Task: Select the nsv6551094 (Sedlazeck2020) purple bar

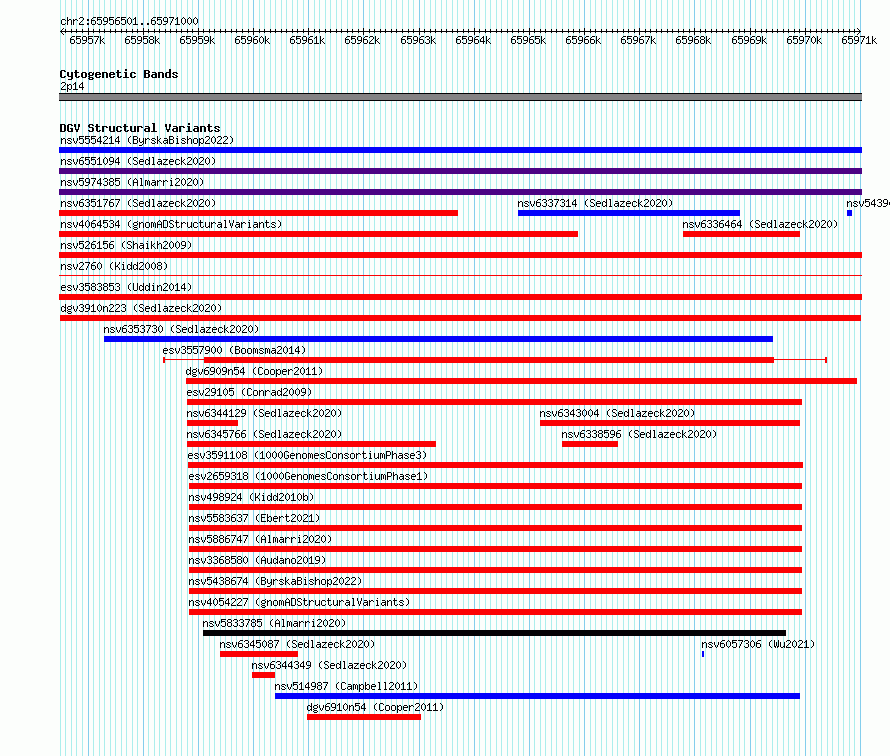Action: click(x=460, y=171)
